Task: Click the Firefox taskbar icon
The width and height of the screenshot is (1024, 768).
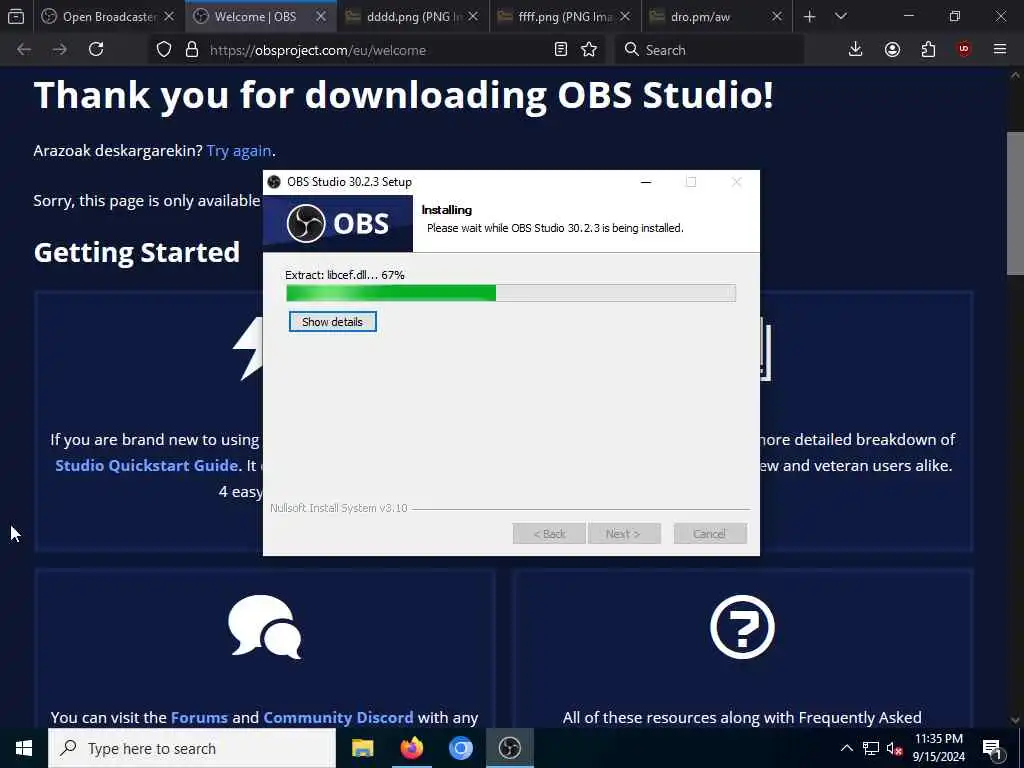Action: [x=411, y=748]
